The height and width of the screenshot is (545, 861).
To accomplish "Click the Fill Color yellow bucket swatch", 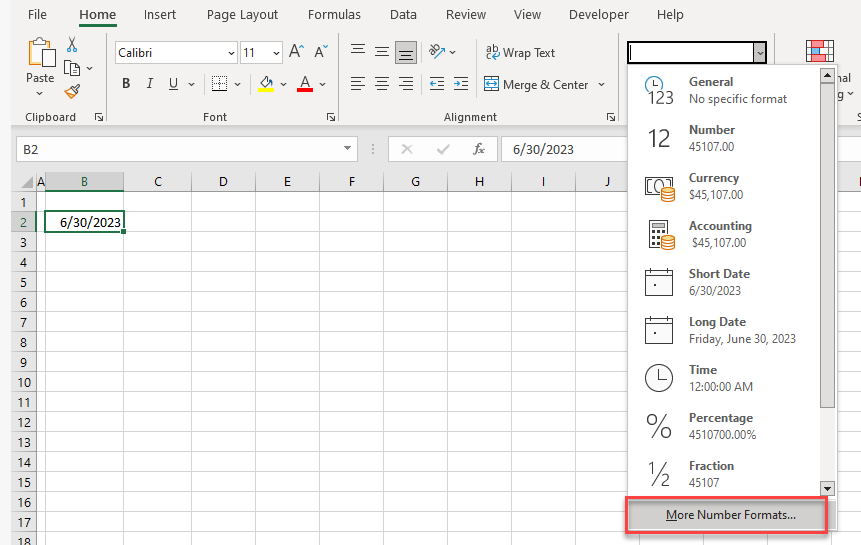I will tap(266, 84).
